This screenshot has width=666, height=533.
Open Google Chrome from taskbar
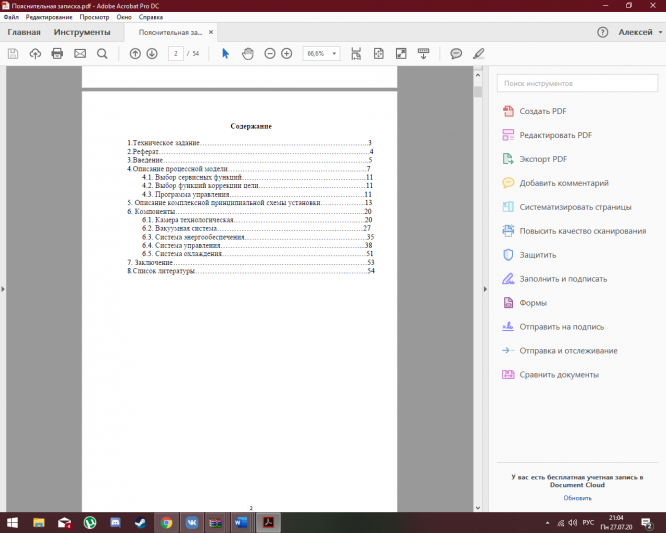(166, 523)
